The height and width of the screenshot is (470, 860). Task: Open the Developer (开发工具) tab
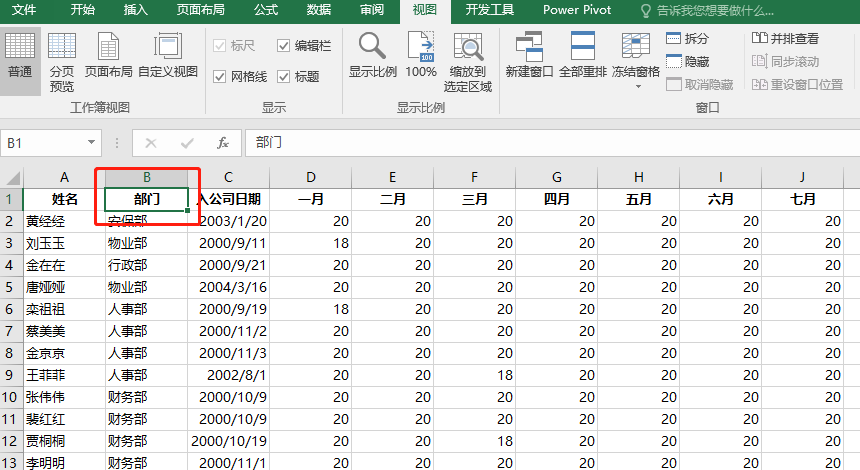pos(490,10)
